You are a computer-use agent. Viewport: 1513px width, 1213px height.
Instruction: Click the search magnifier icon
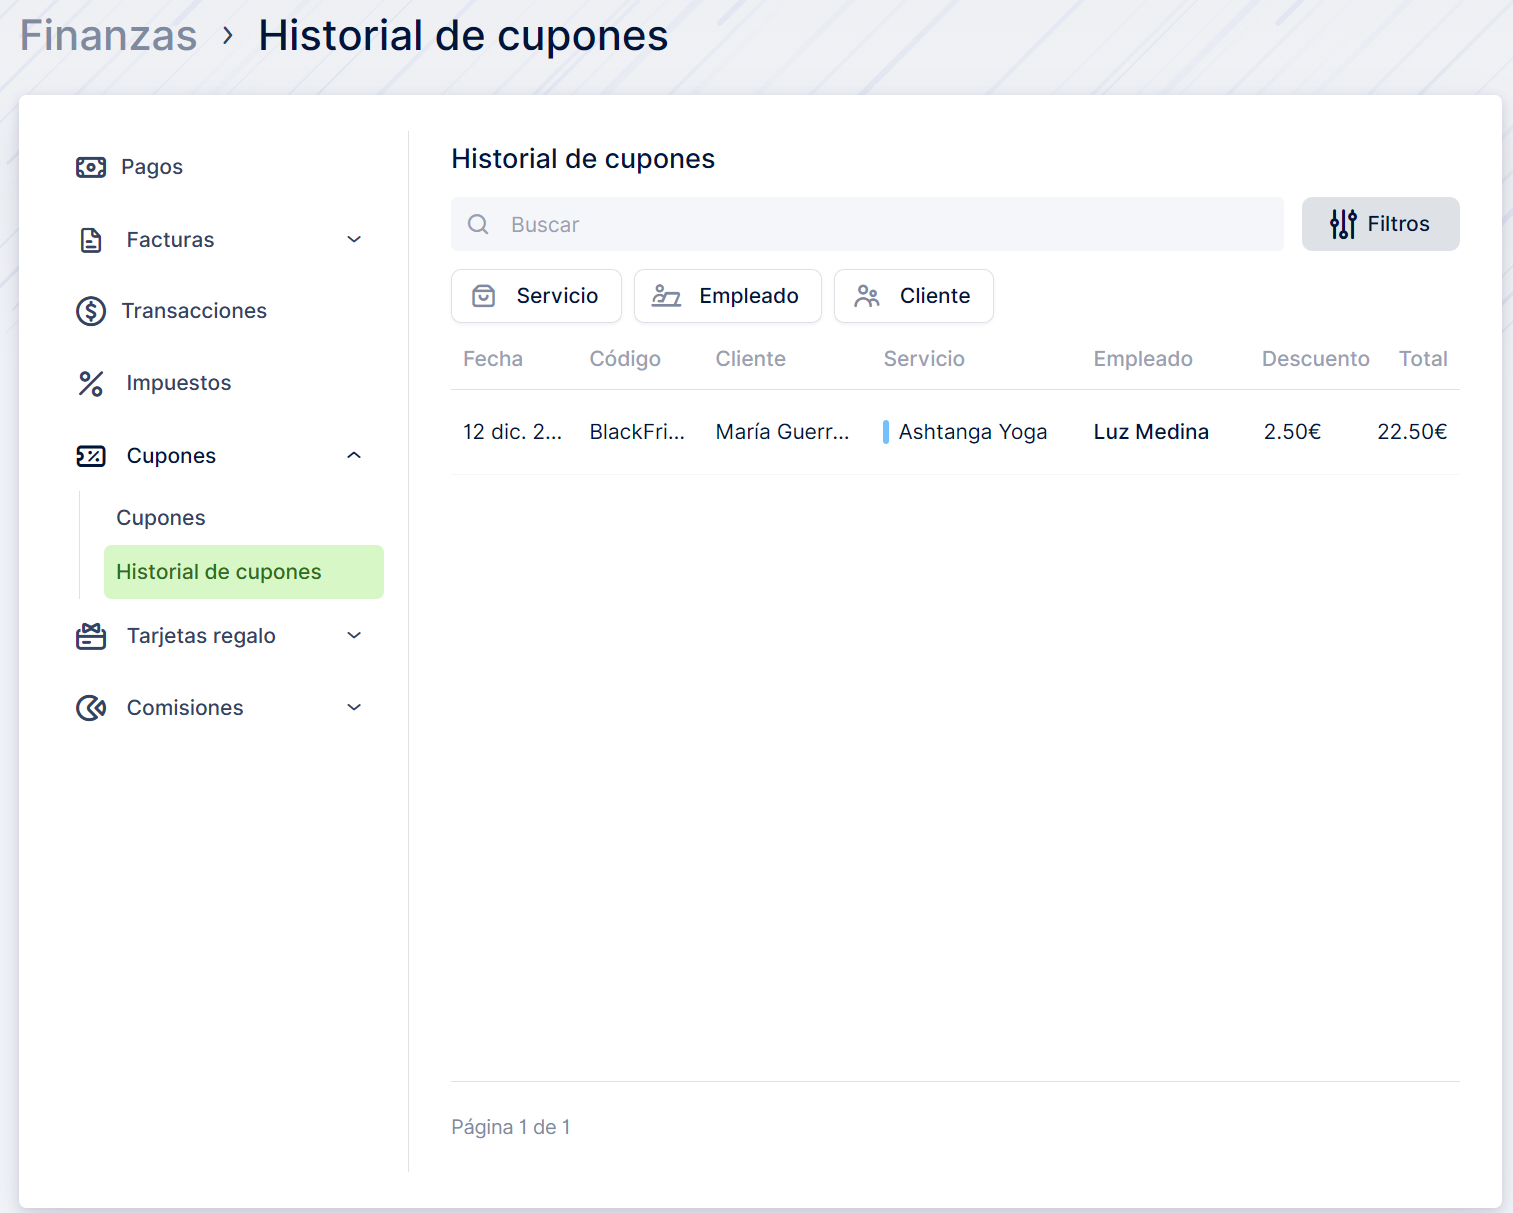(479, 224)
